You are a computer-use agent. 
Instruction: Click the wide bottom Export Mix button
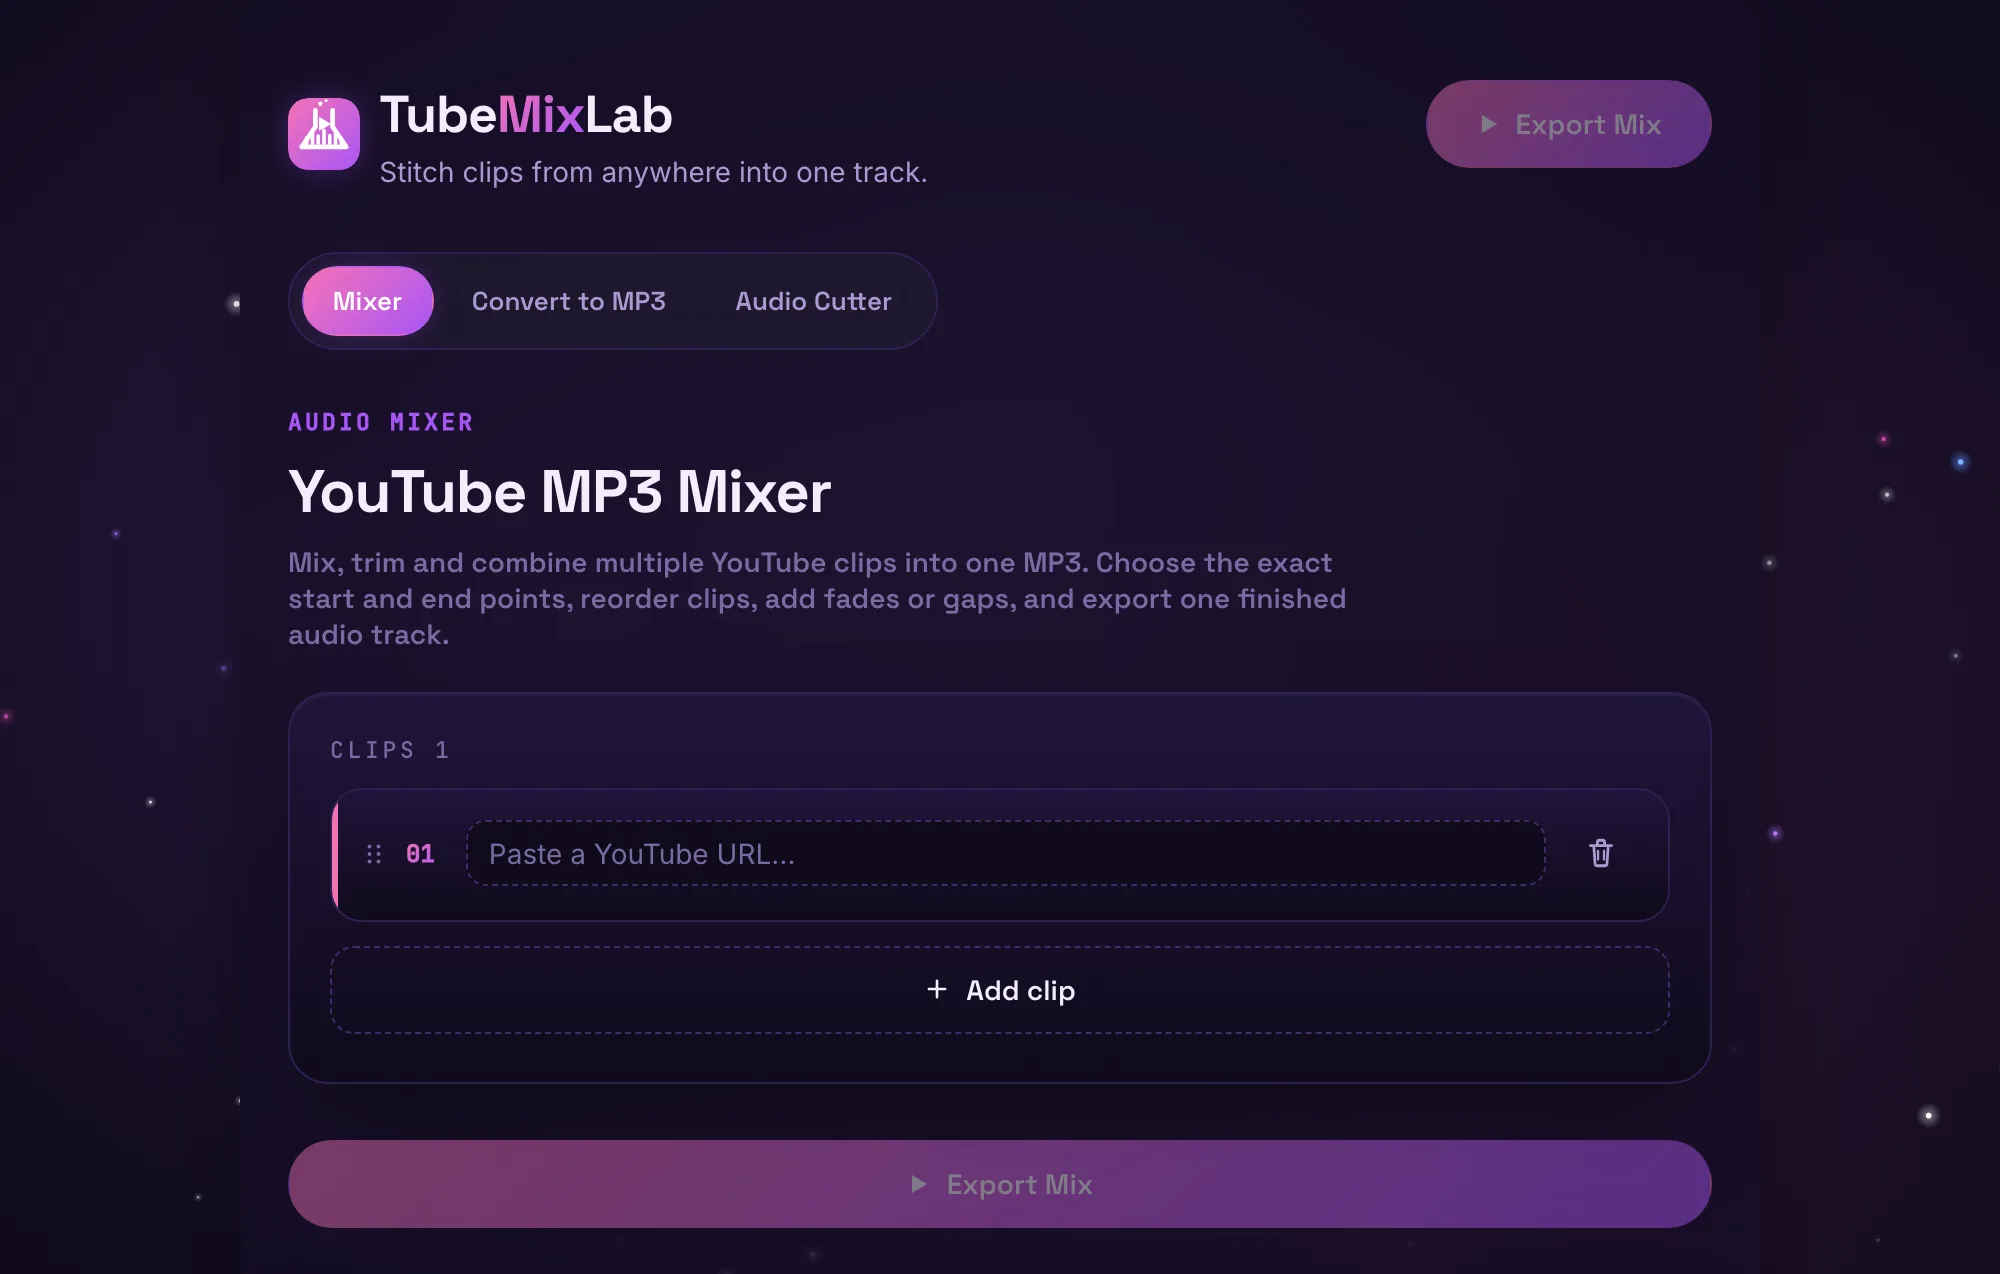click(x=1000, y=1184)
